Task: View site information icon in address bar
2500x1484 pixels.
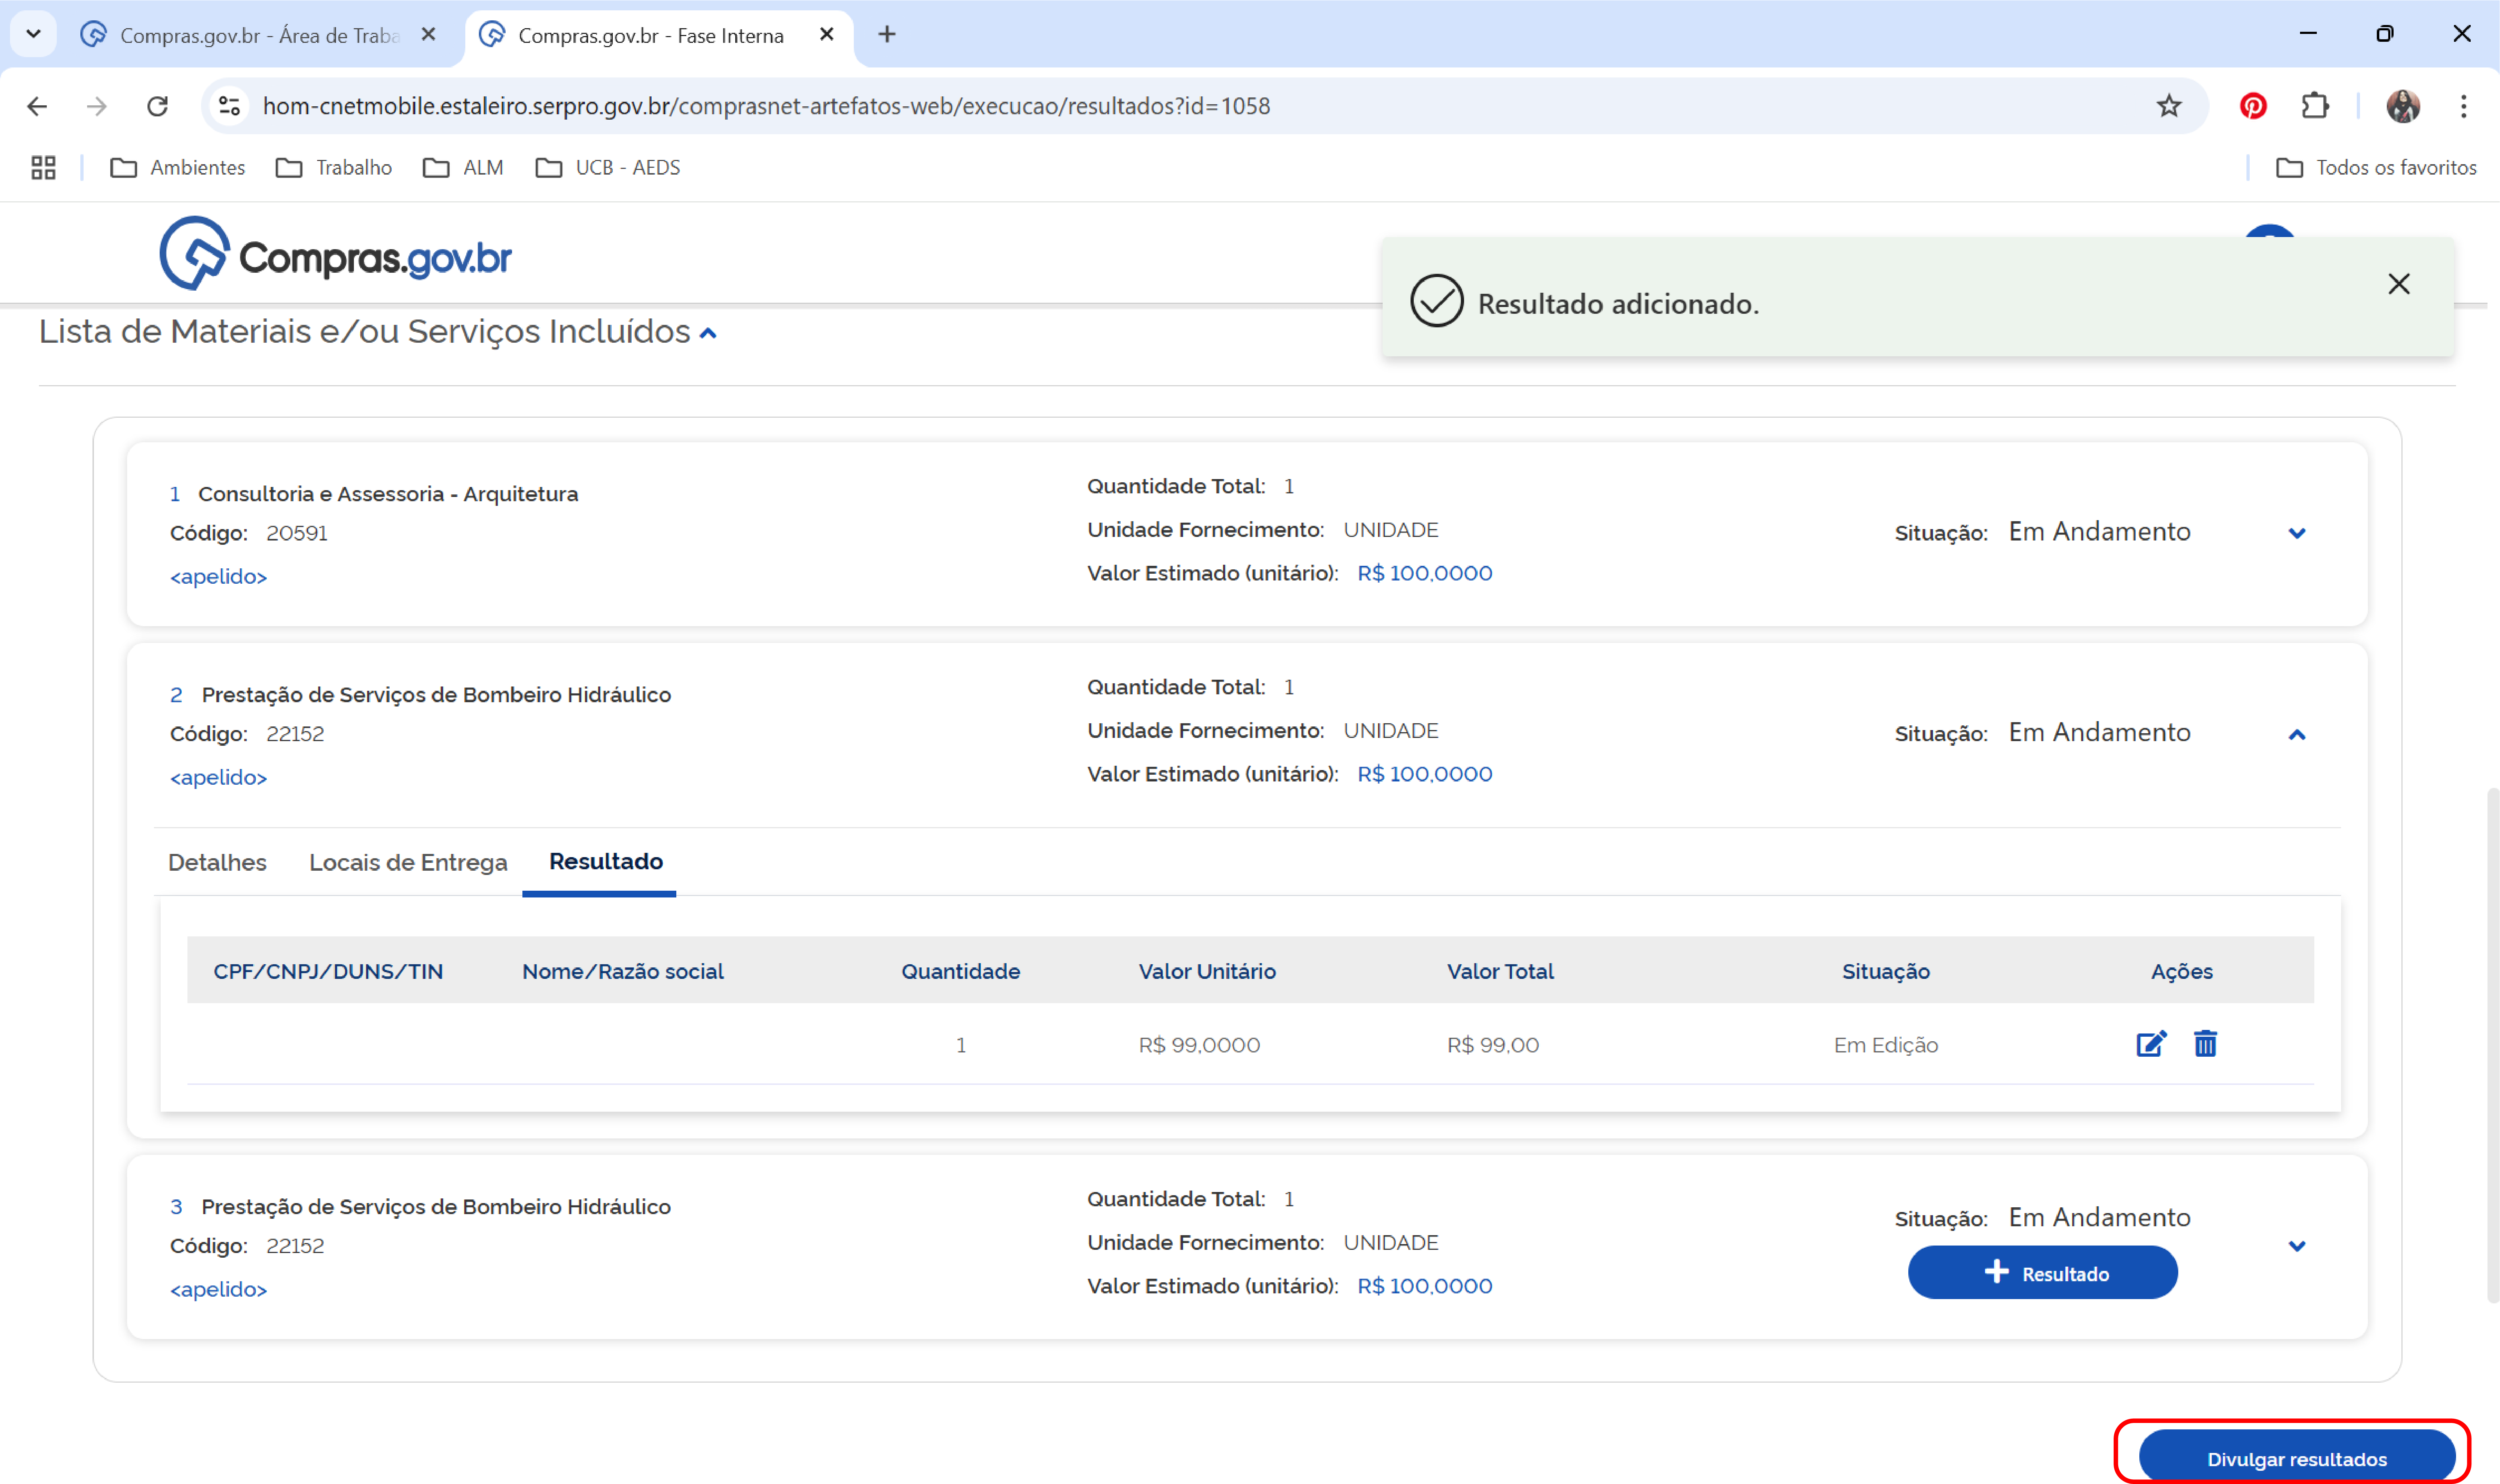Action: pyautogui.click(x=229, y=106)
